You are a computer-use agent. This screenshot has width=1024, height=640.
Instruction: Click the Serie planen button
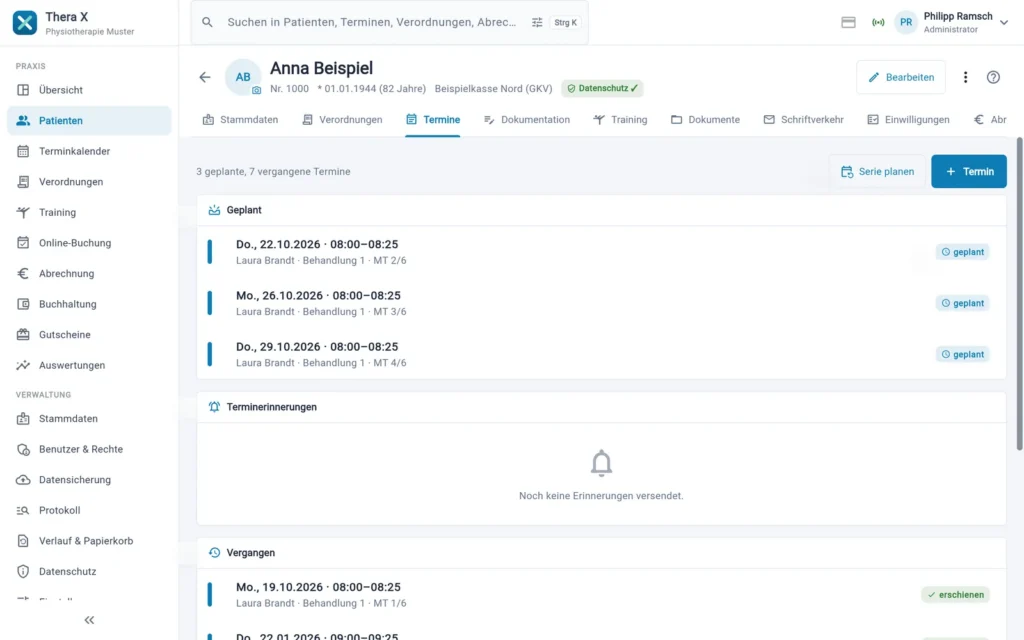877,172
